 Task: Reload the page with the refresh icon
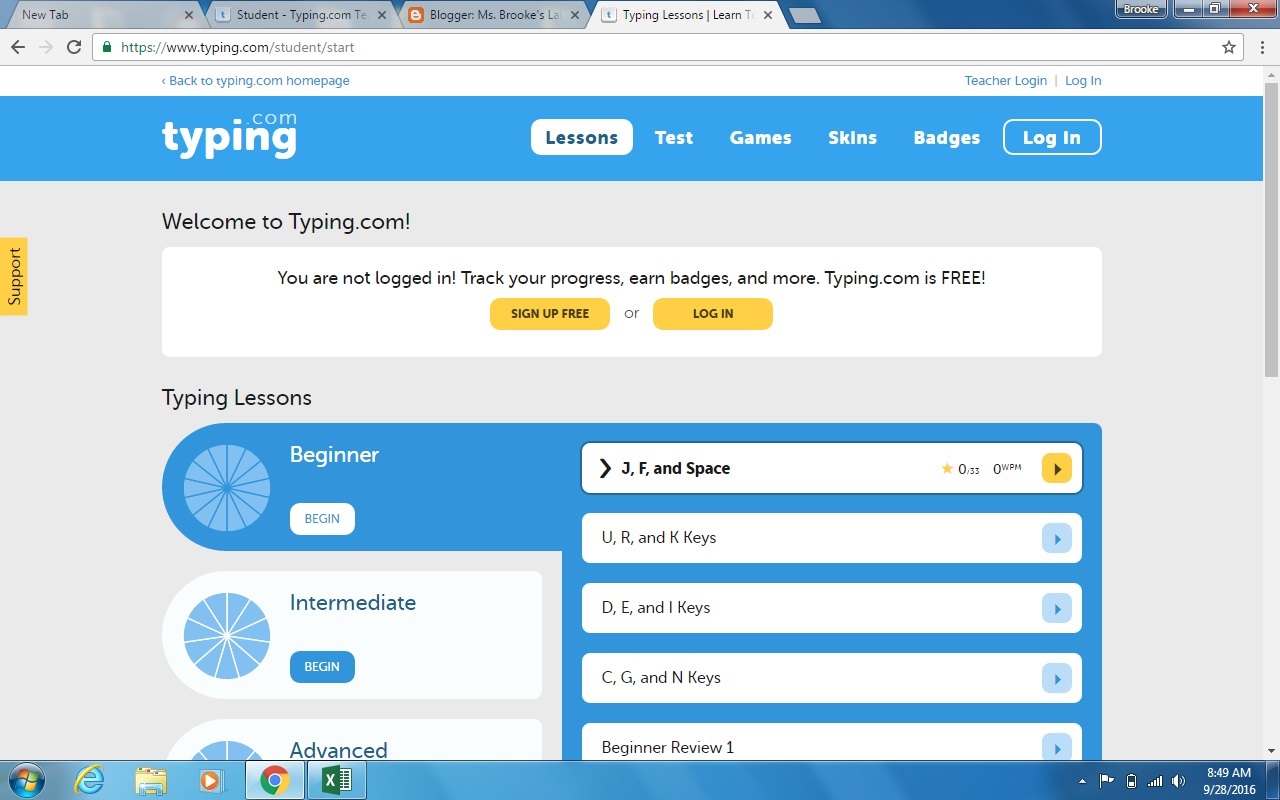(x=73, y=46)
